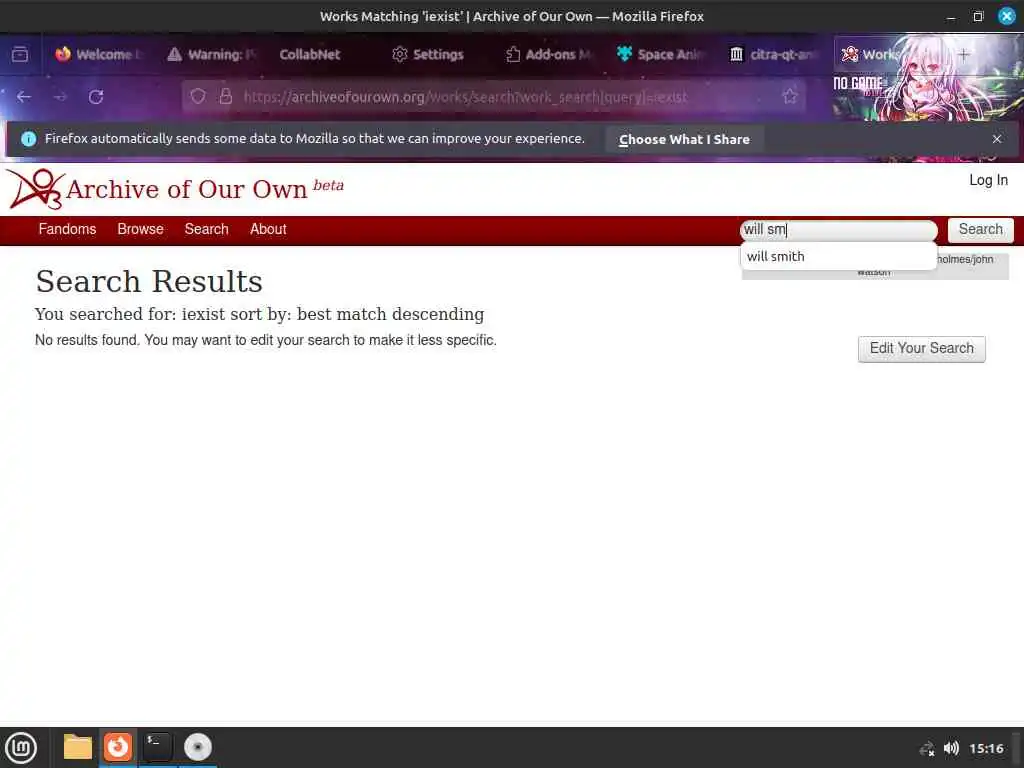Open the terminal from the taskbar
Image resolution: width=1024 pixels, height=768 pixels.
click(157, 747)
